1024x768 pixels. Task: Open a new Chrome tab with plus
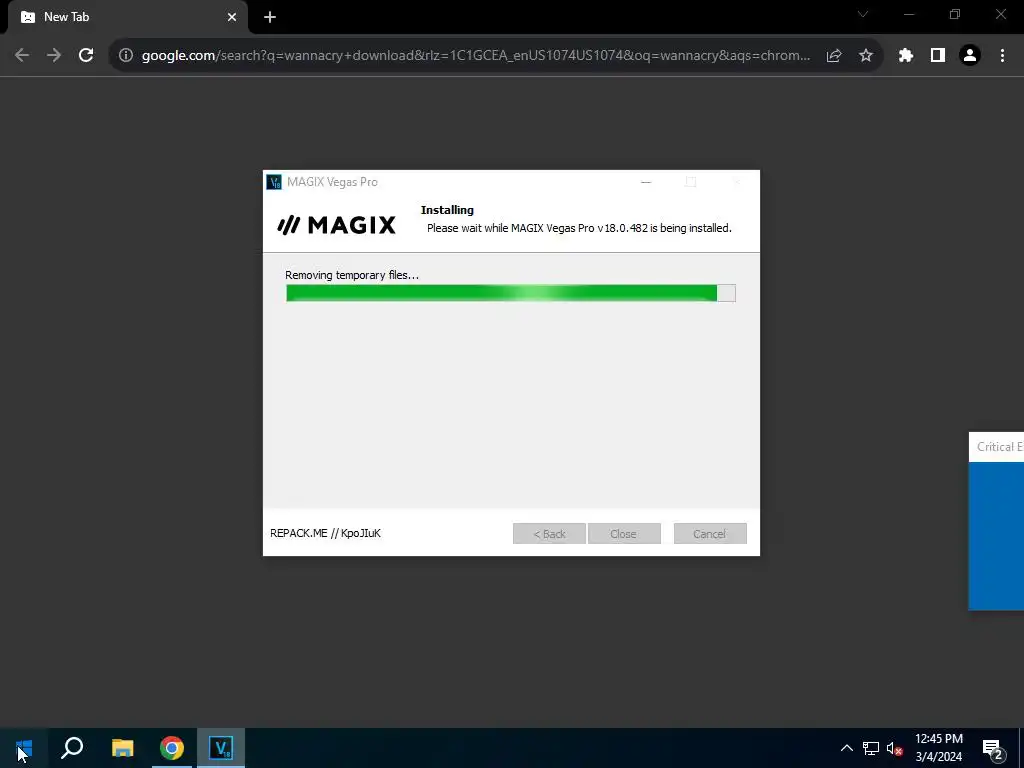click(270, 17)
